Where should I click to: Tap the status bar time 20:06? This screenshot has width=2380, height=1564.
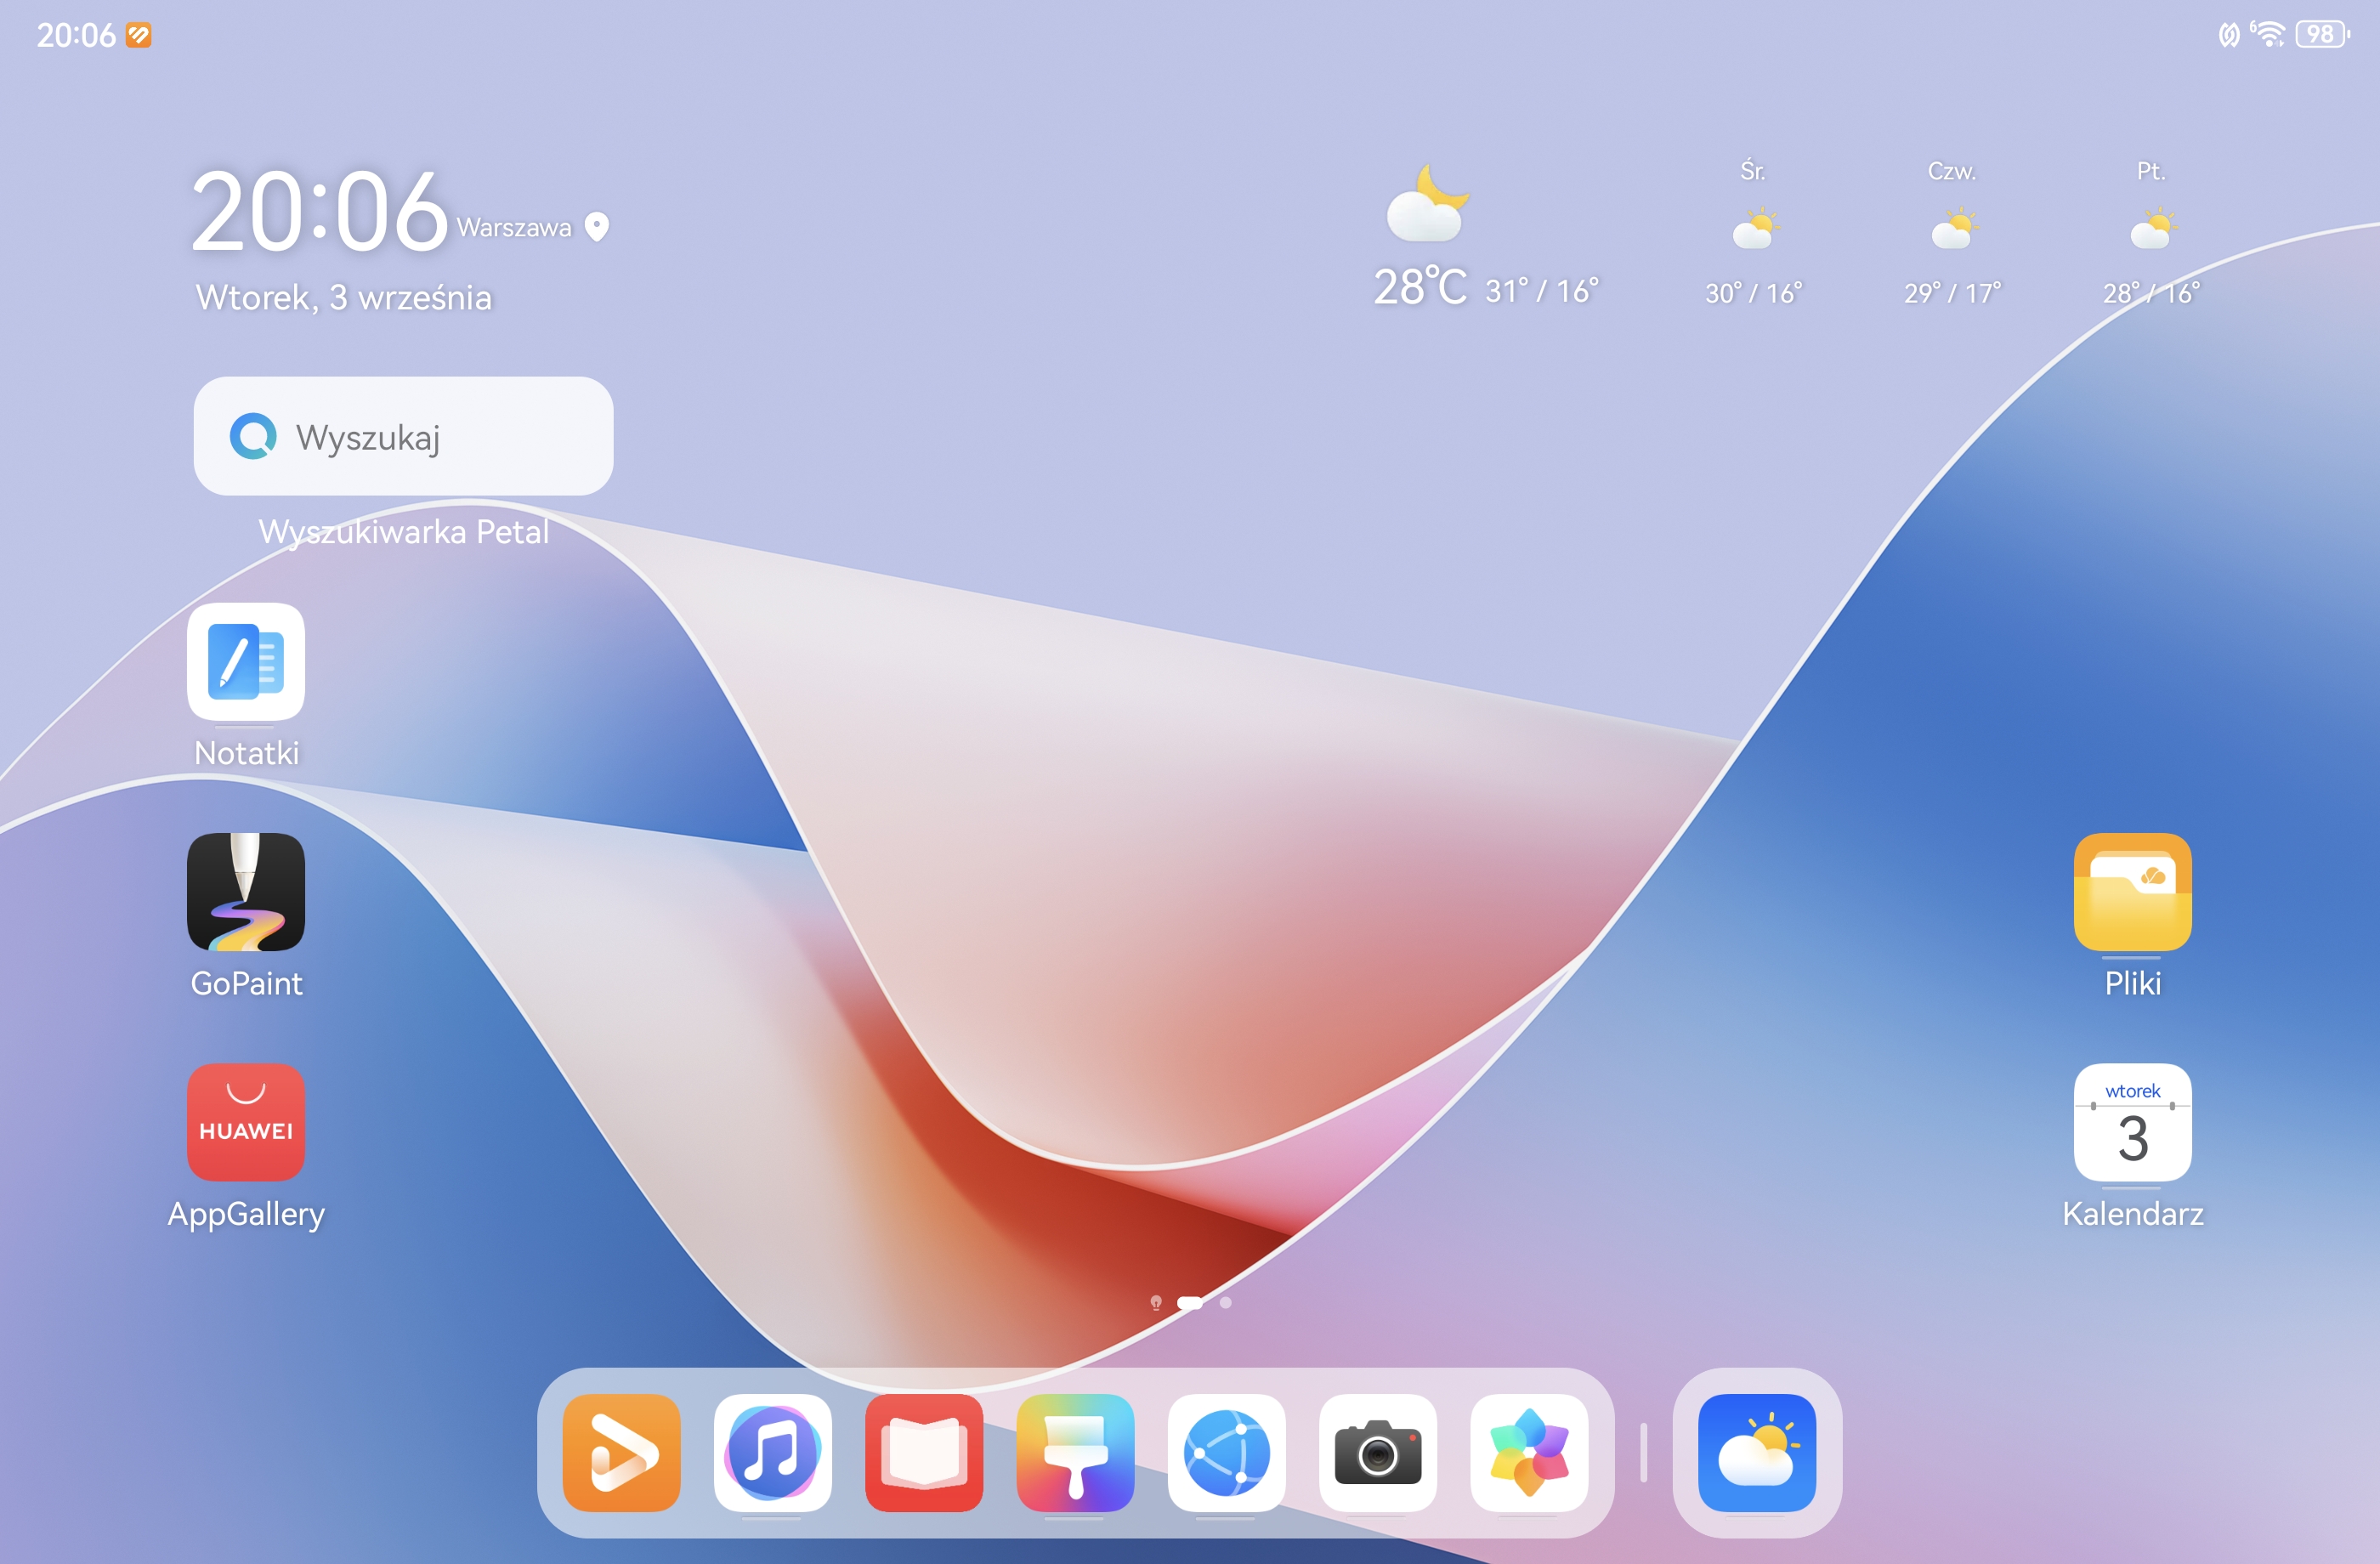click(76, 35)
